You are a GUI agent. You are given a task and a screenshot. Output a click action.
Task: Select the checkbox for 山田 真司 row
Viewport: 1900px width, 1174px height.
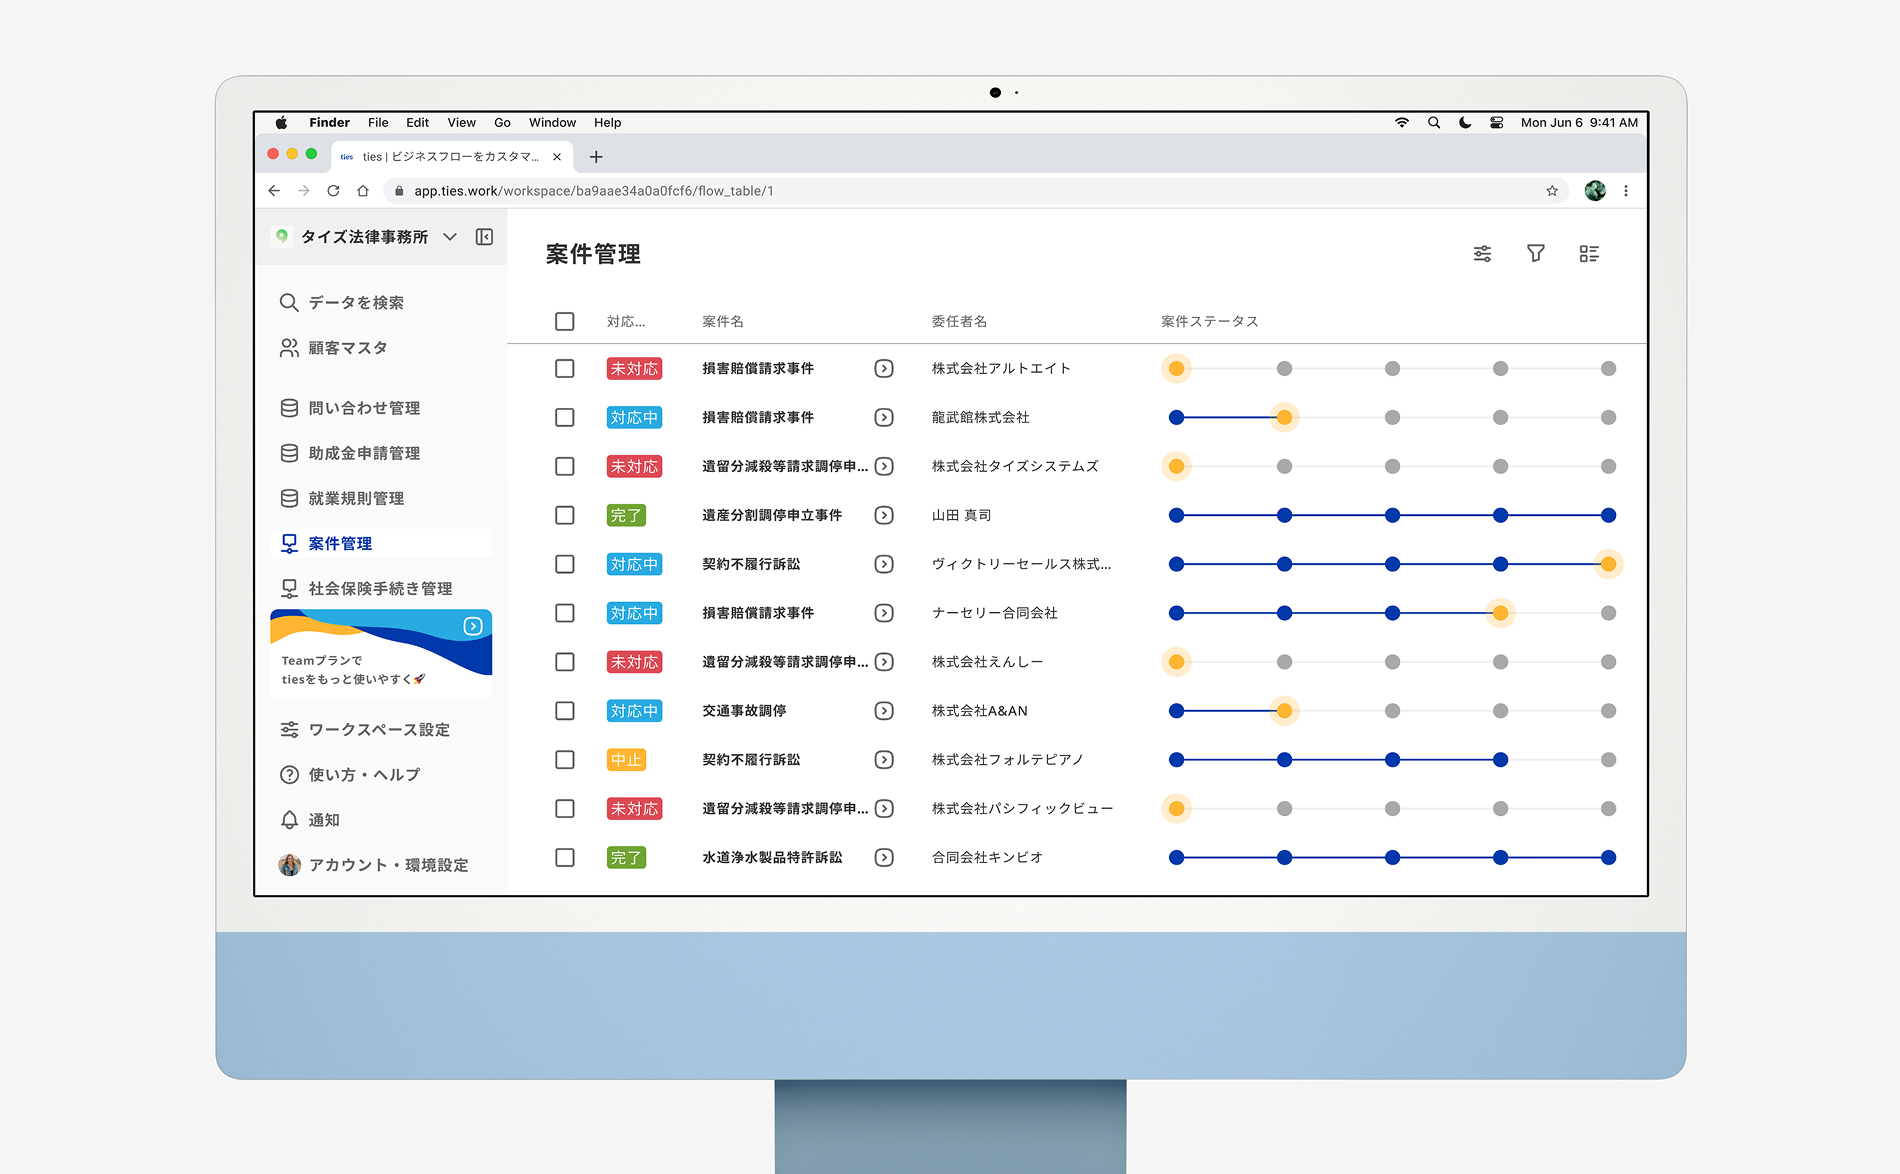565,515
